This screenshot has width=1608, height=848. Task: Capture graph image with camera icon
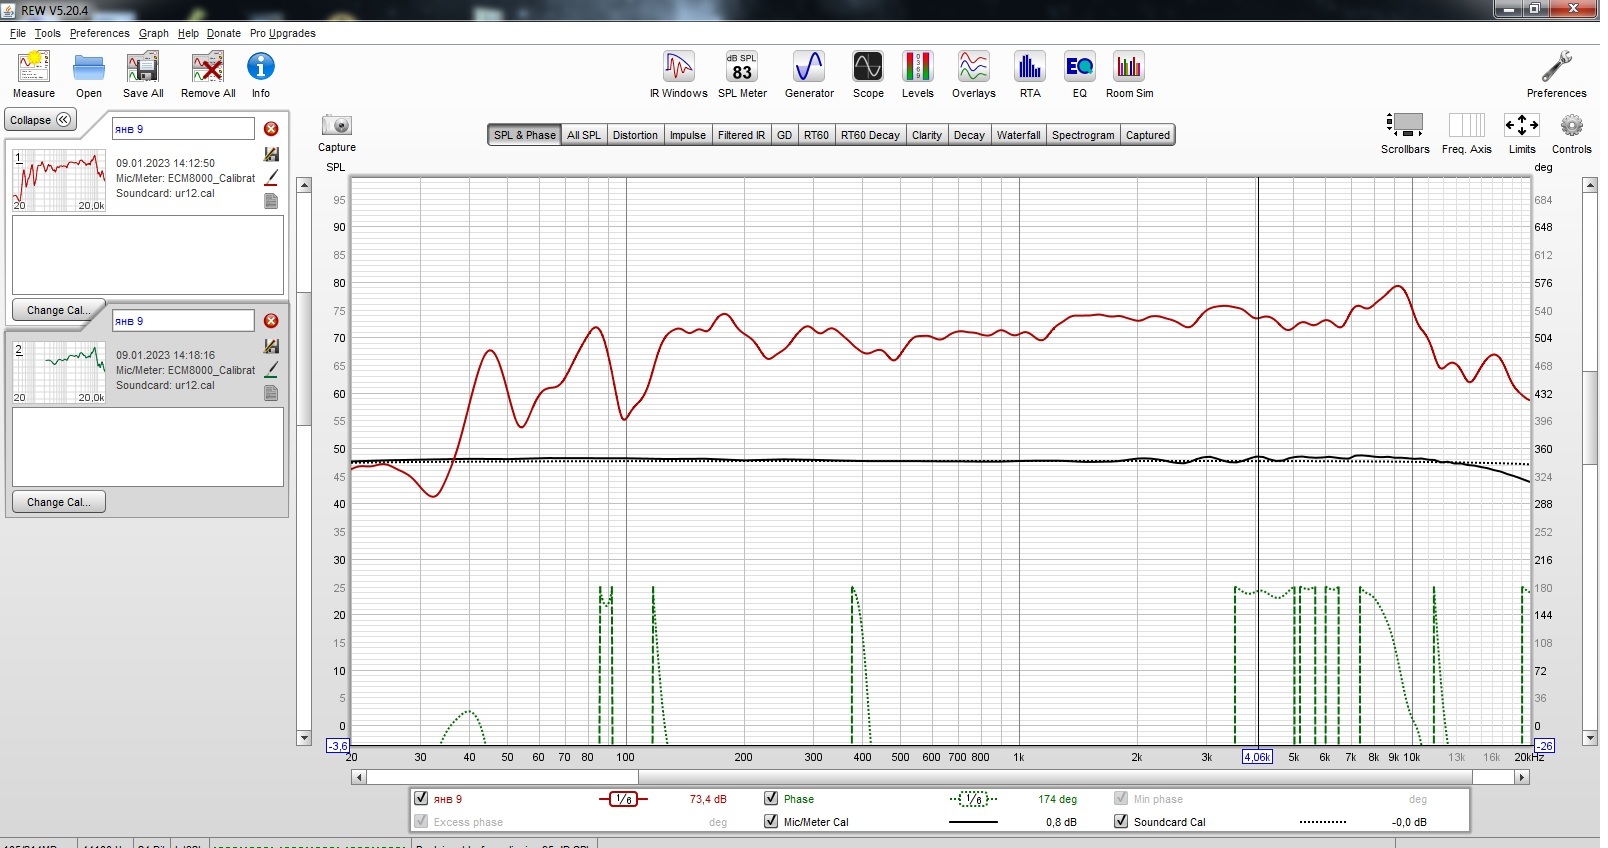(337, 125)
